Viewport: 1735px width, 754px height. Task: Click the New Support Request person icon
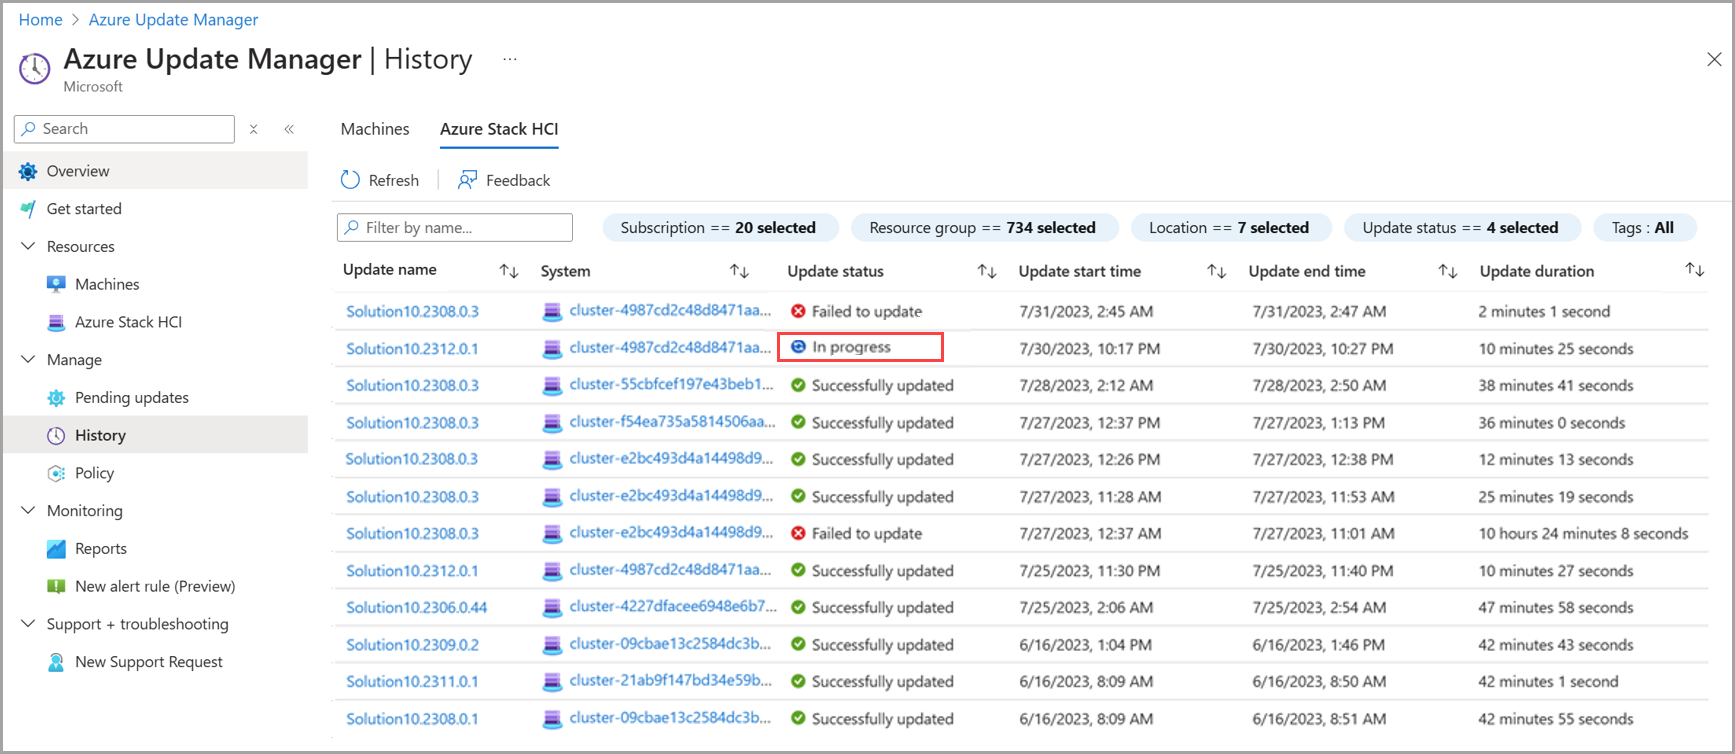tap(56, 662)
